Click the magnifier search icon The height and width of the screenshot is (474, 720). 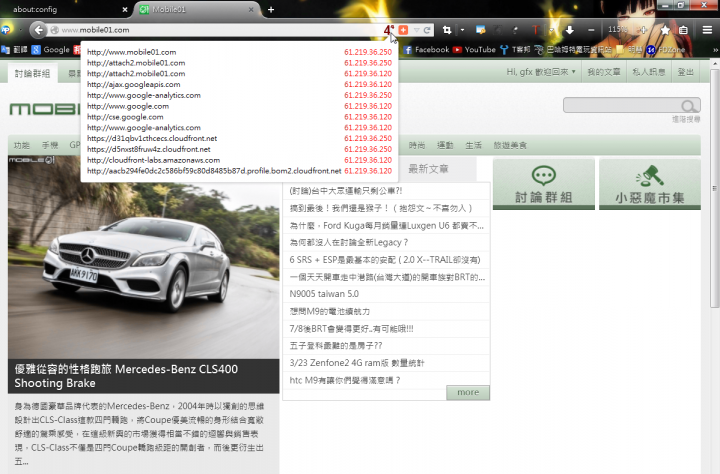(688, 106)
